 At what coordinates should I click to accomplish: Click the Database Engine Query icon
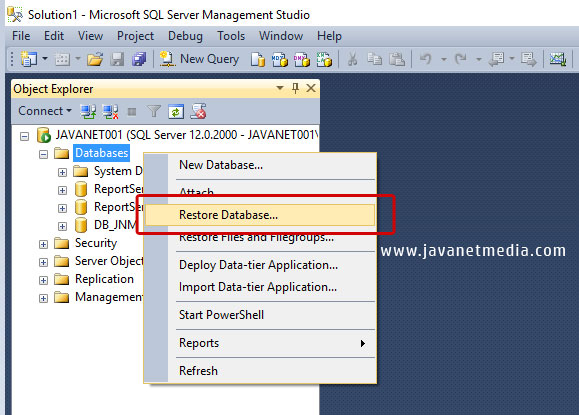tap(258, 59)
